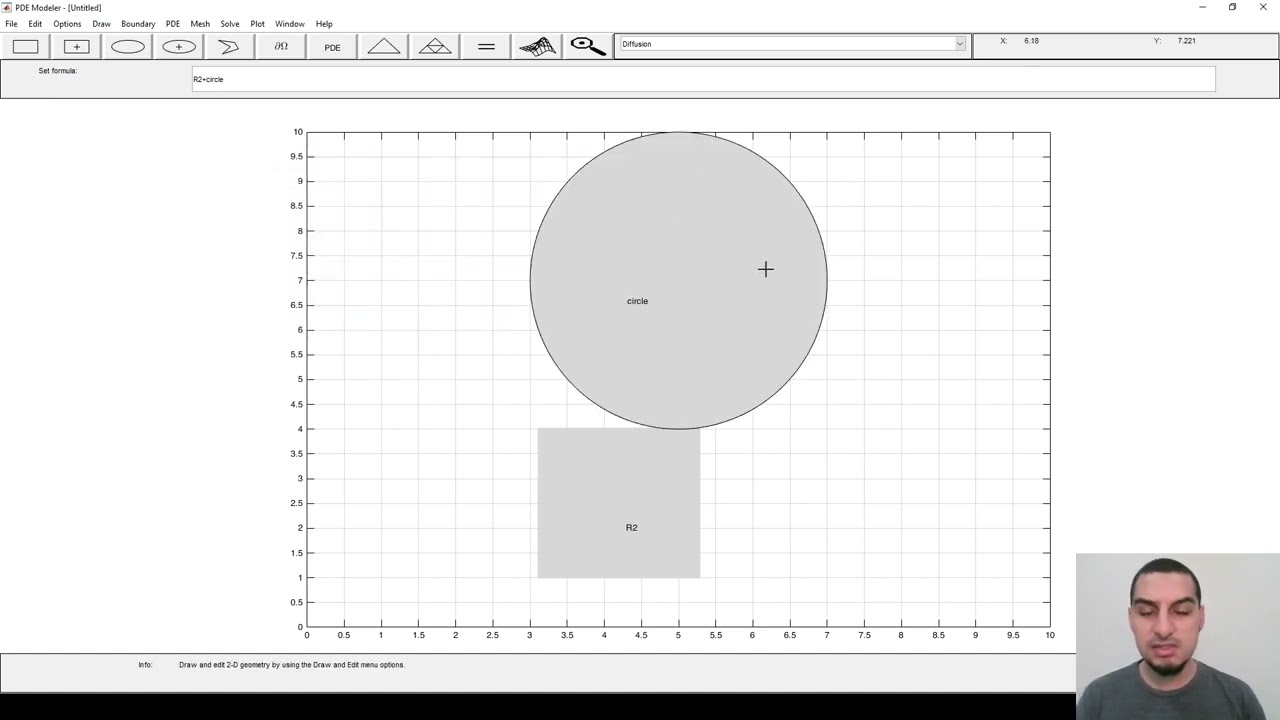Viewport: 1280px width, 720px height.
Task: Open the Help menu
Action: click(x=324, y=24)
